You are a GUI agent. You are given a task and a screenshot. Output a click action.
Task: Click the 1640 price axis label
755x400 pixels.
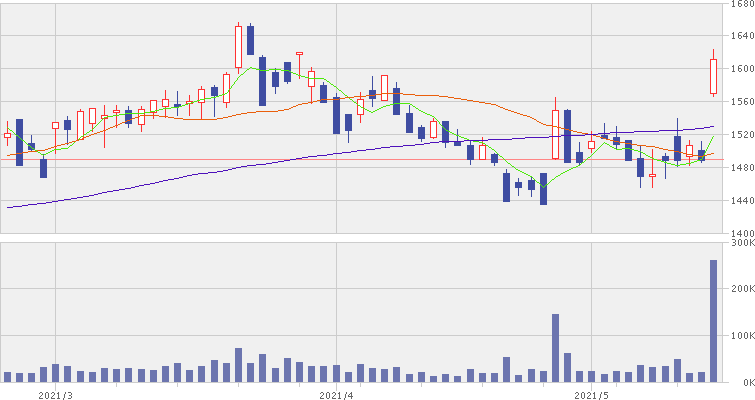[740, 36]
